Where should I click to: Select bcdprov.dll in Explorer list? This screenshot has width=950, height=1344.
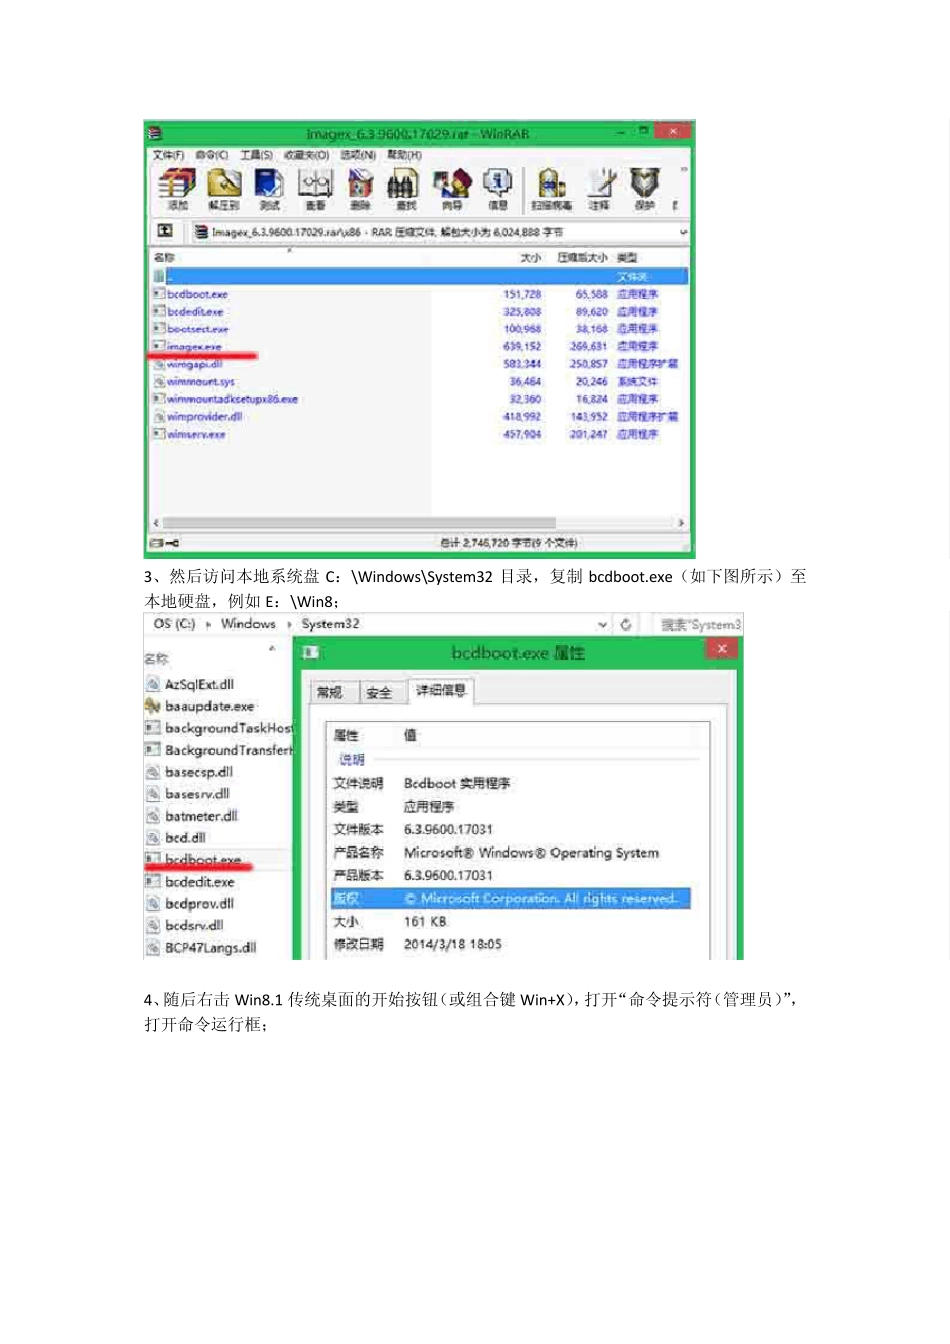click(199, 904)
